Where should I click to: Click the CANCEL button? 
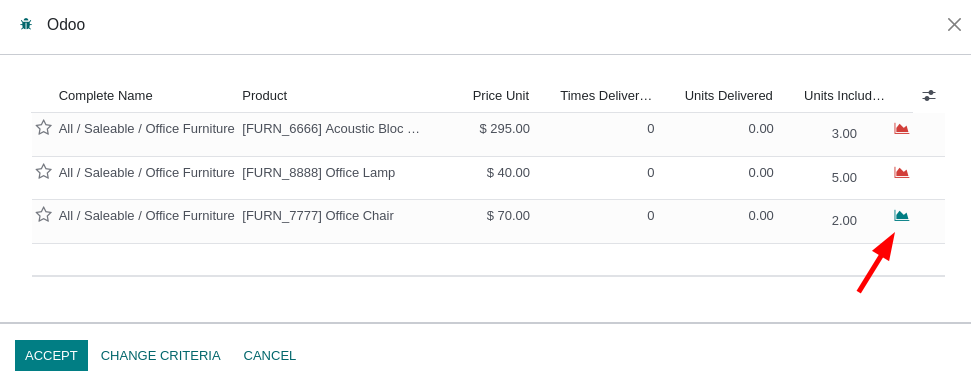[x=269, y=355]
